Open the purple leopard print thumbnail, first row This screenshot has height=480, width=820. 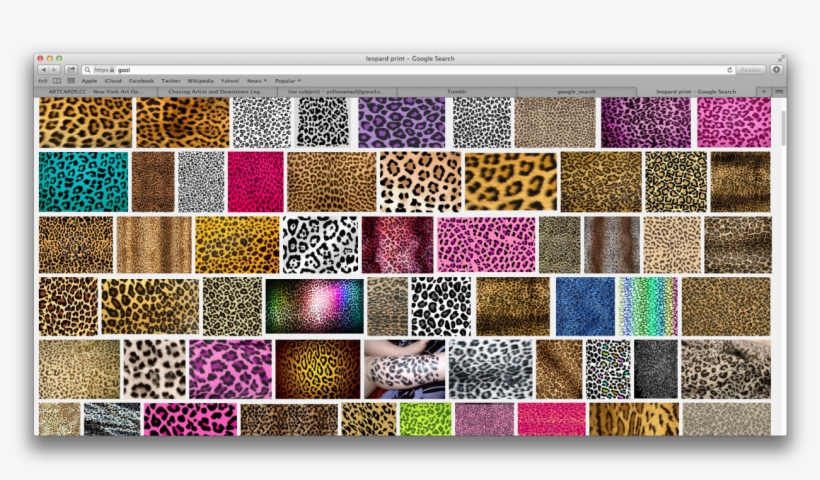[402, 122]
